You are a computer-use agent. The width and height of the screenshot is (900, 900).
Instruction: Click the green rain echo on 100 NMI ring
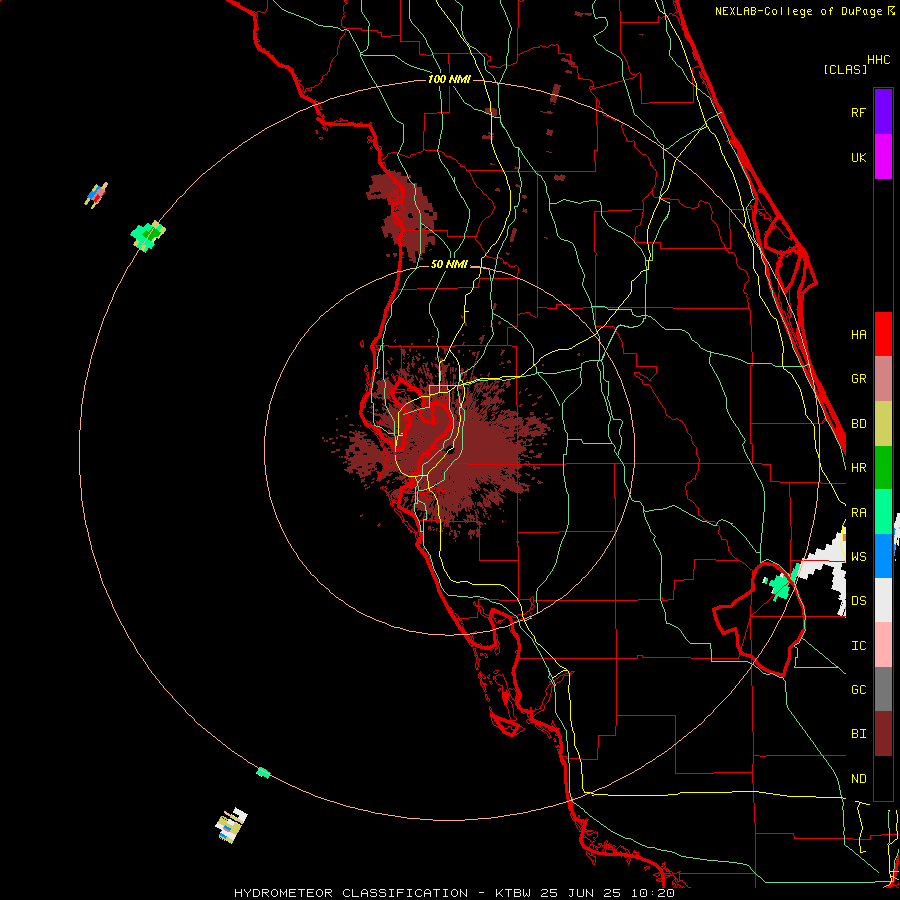point(147,235)
